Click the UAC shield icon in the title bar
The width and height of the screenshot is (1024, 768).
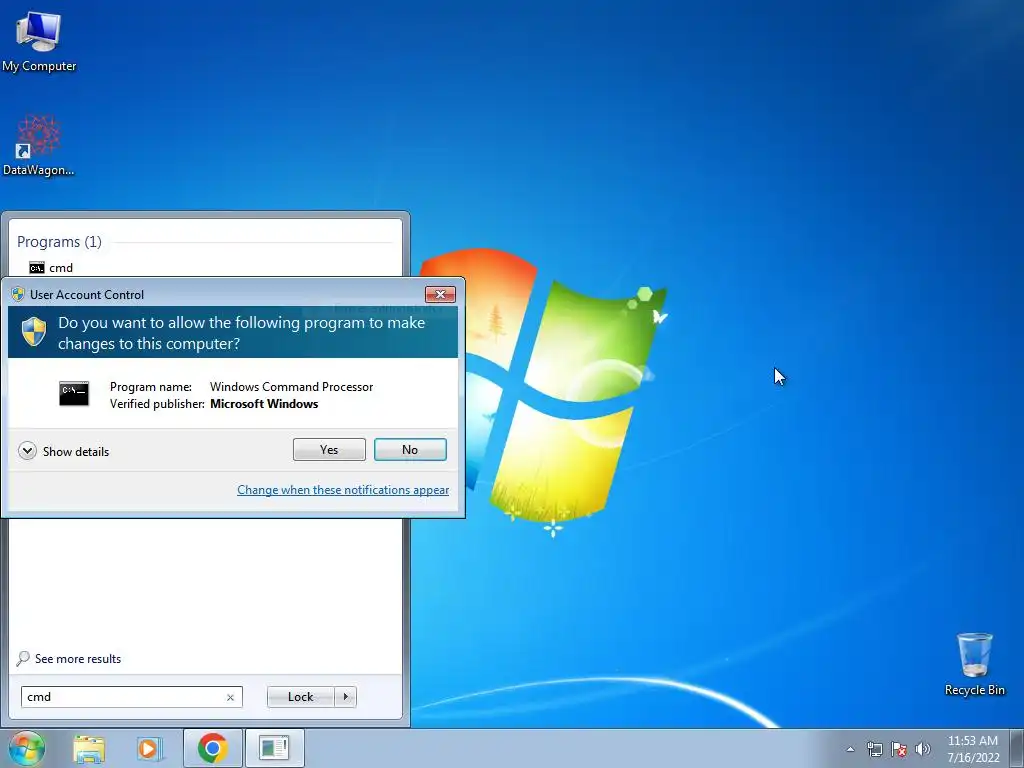point(18,295)
